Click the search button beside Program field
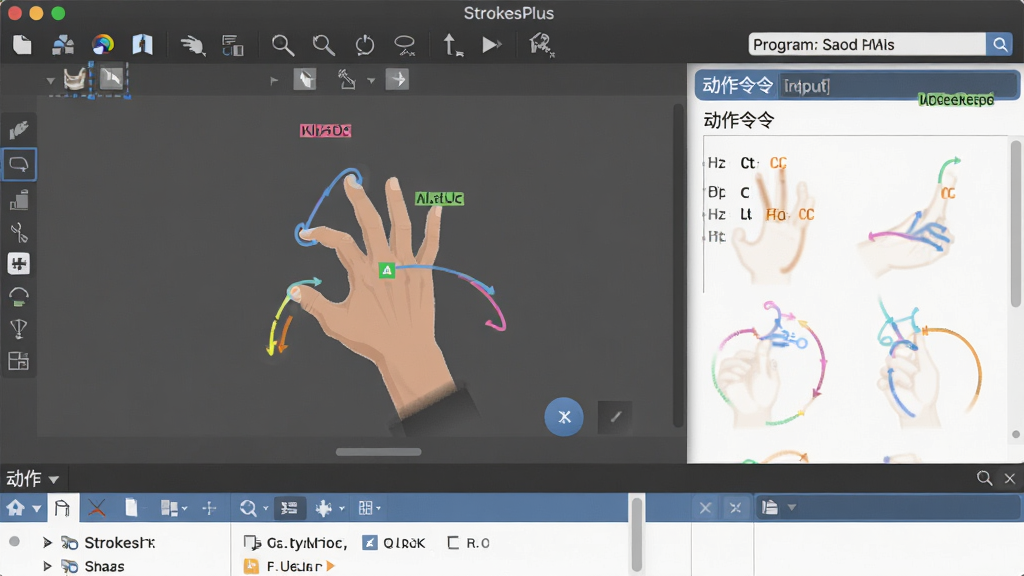Image resolution: width=1024 pixels, height=576 pixels. (x=1000, y=44)
